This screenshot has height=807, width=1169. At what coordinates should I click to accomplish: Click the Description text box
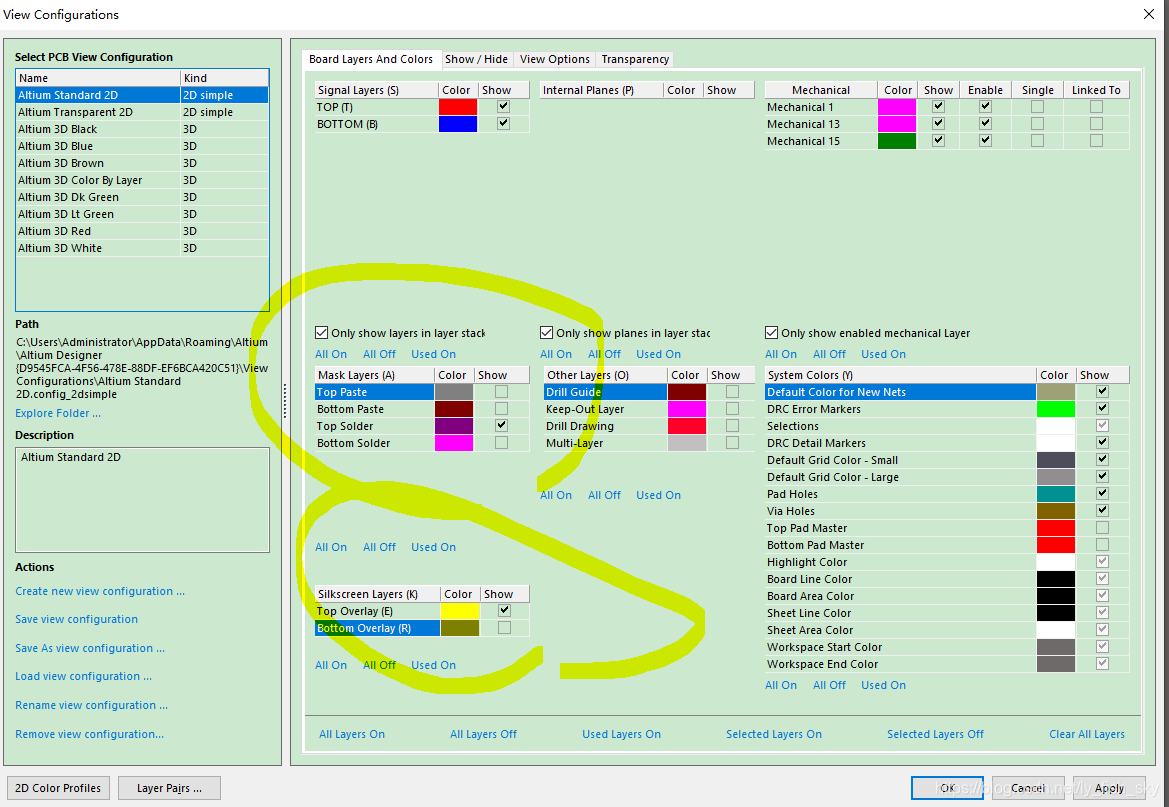pyautogui.click(x=142, y=500)
